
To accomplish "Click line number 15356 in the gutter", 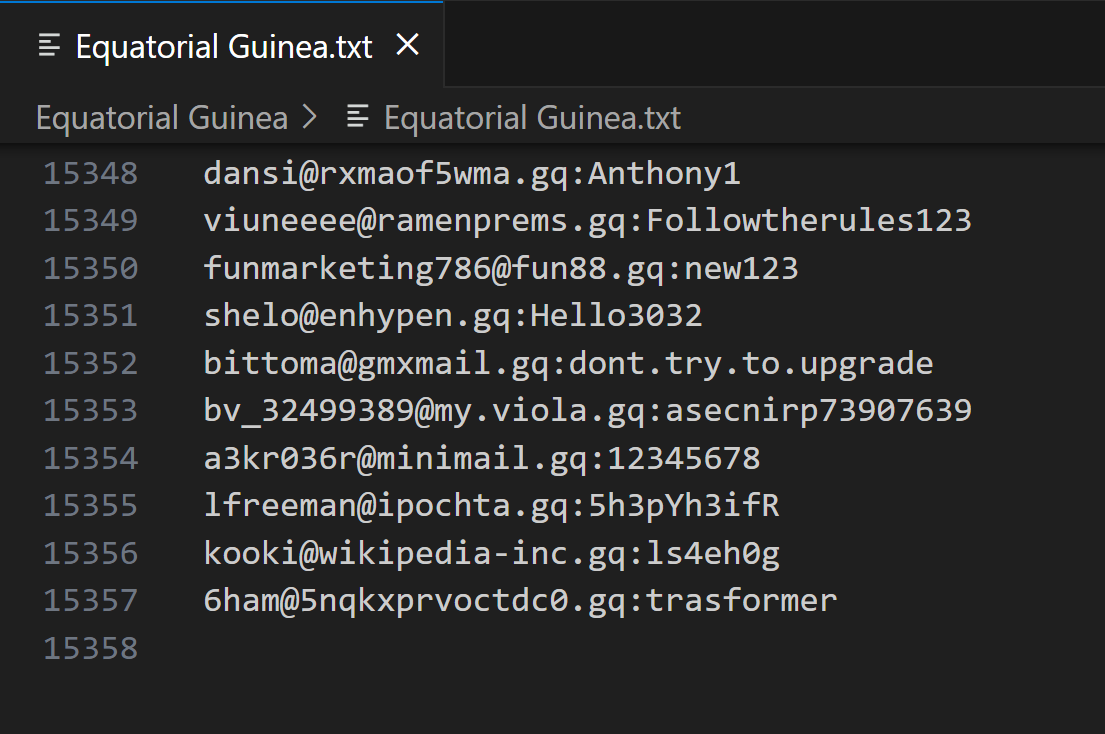I will point(91,554).
